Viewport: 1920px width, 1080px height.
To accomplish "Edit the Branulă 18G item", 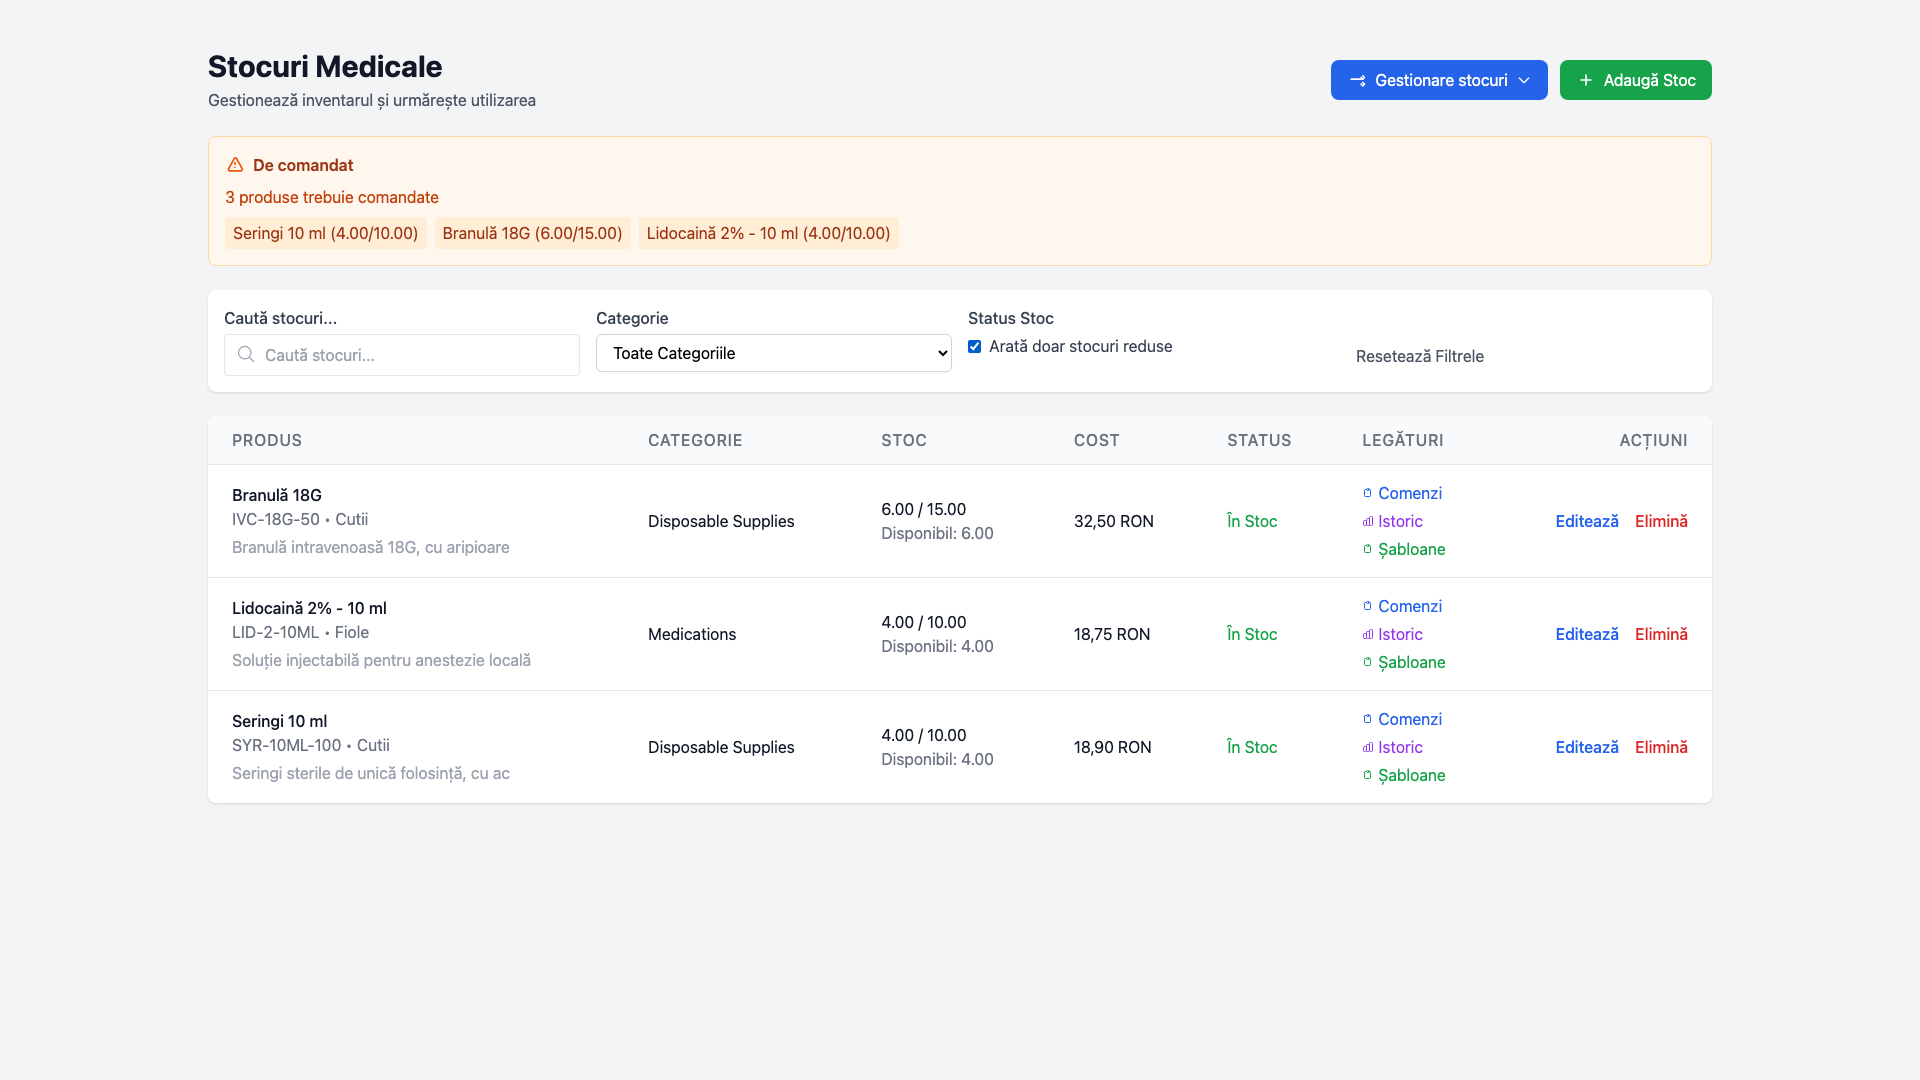I will click(x=1586, y=521).
